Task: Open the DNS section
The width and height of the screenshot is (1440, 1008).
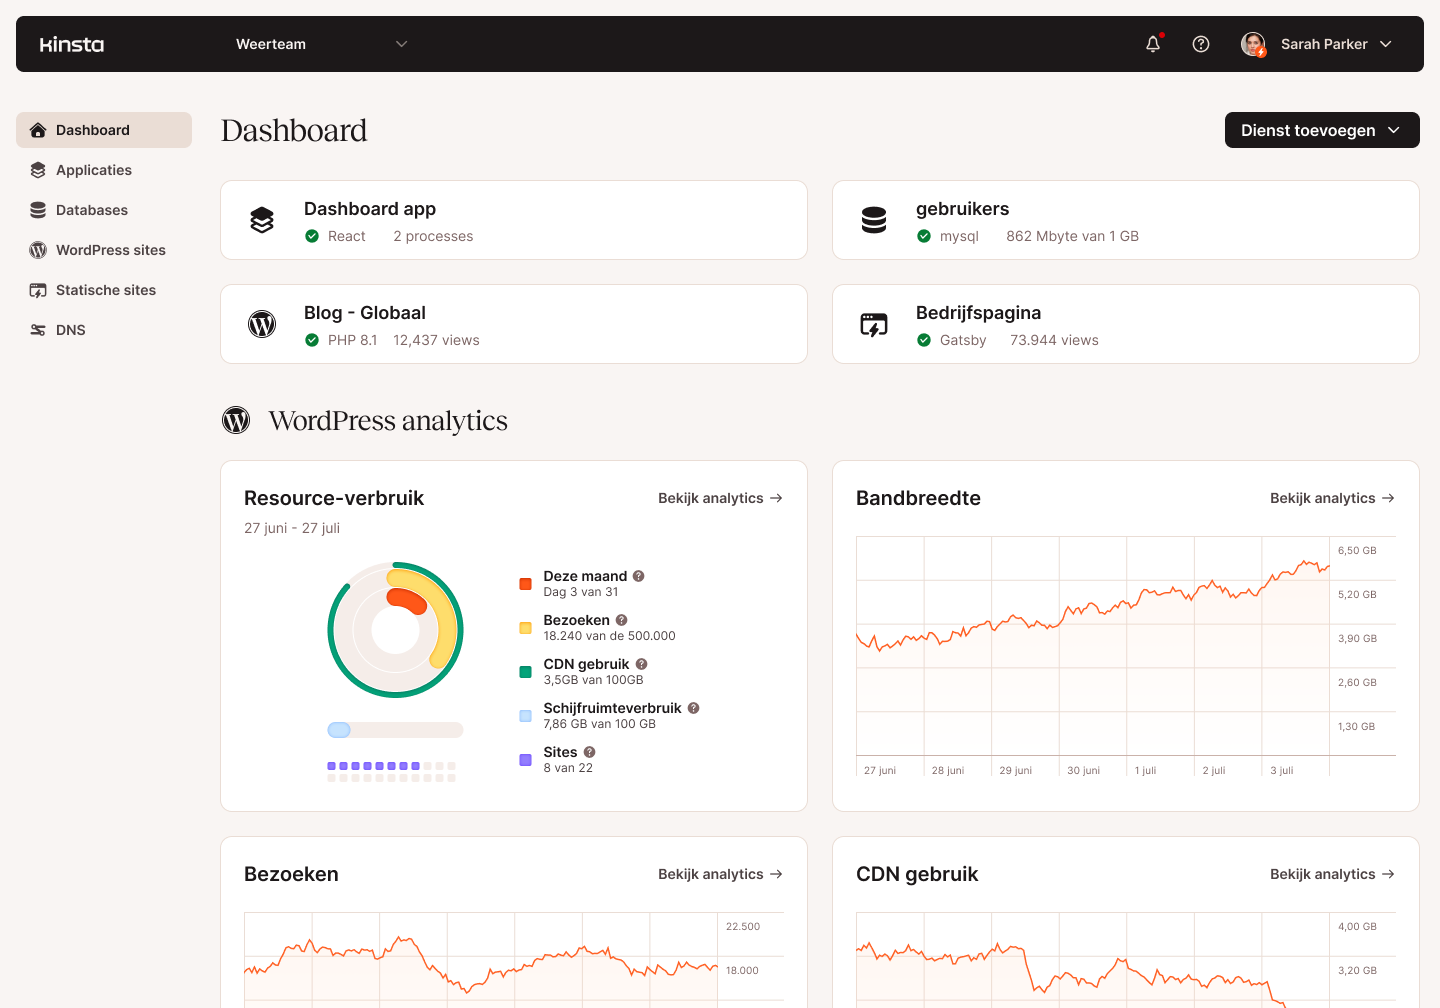Action: point(70,330)
